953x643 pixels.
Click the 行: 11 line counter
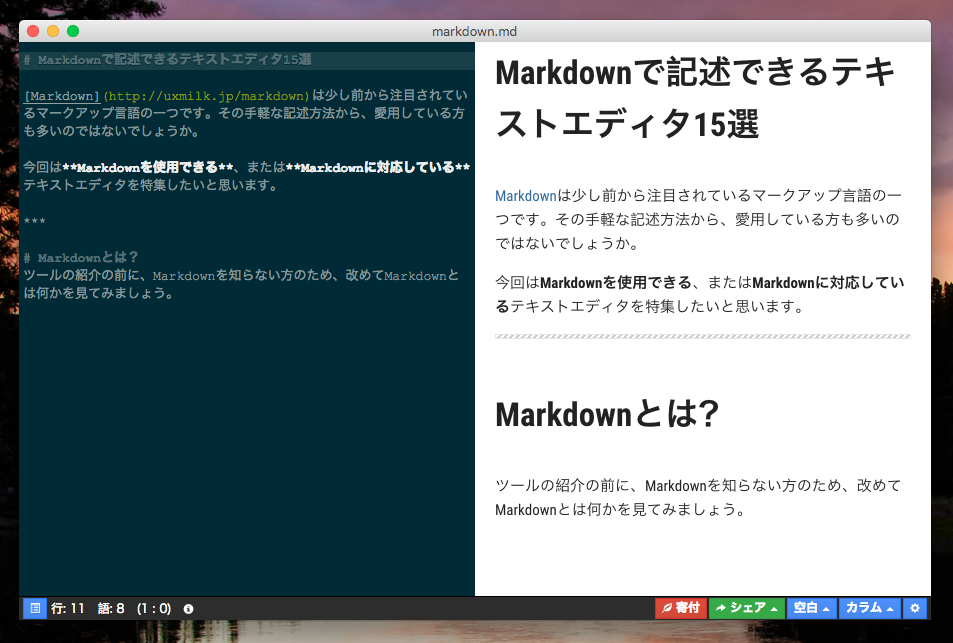[68, 608]
